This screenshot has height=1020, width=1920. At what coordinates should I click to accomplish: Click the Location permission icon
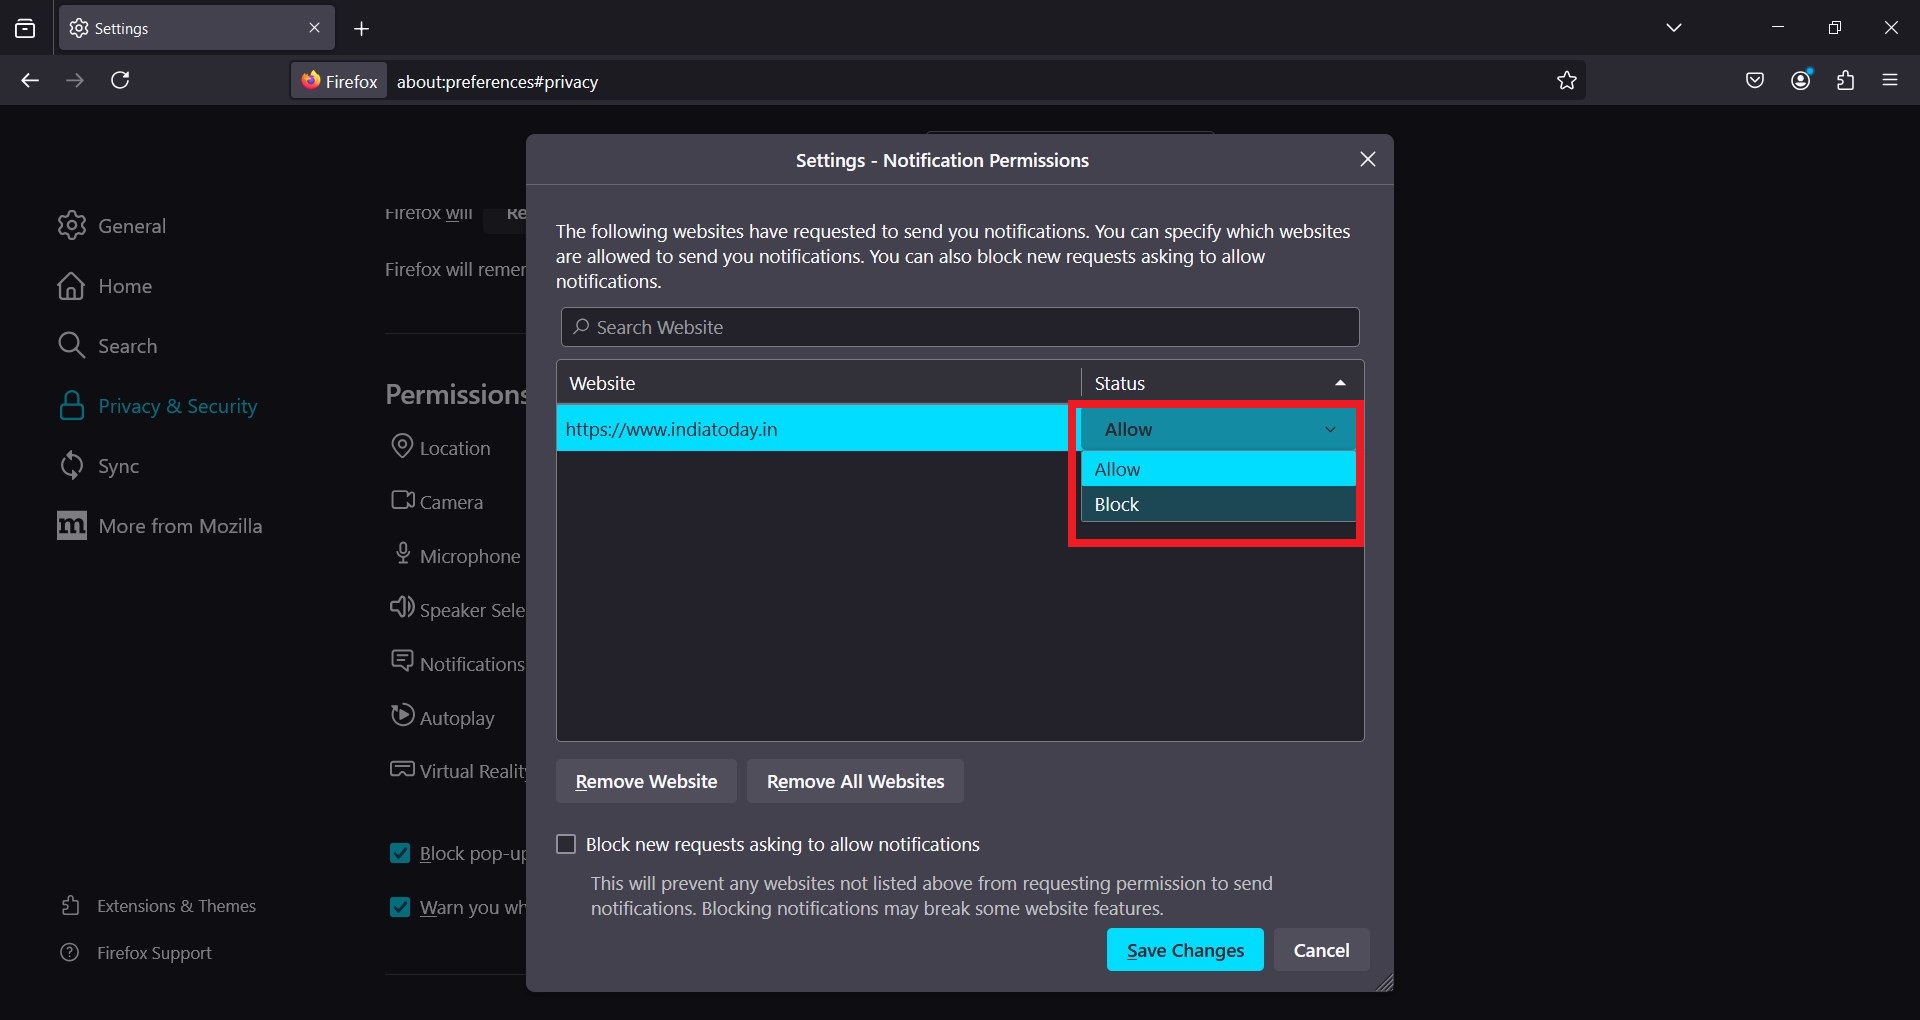(x=402, y=446)
